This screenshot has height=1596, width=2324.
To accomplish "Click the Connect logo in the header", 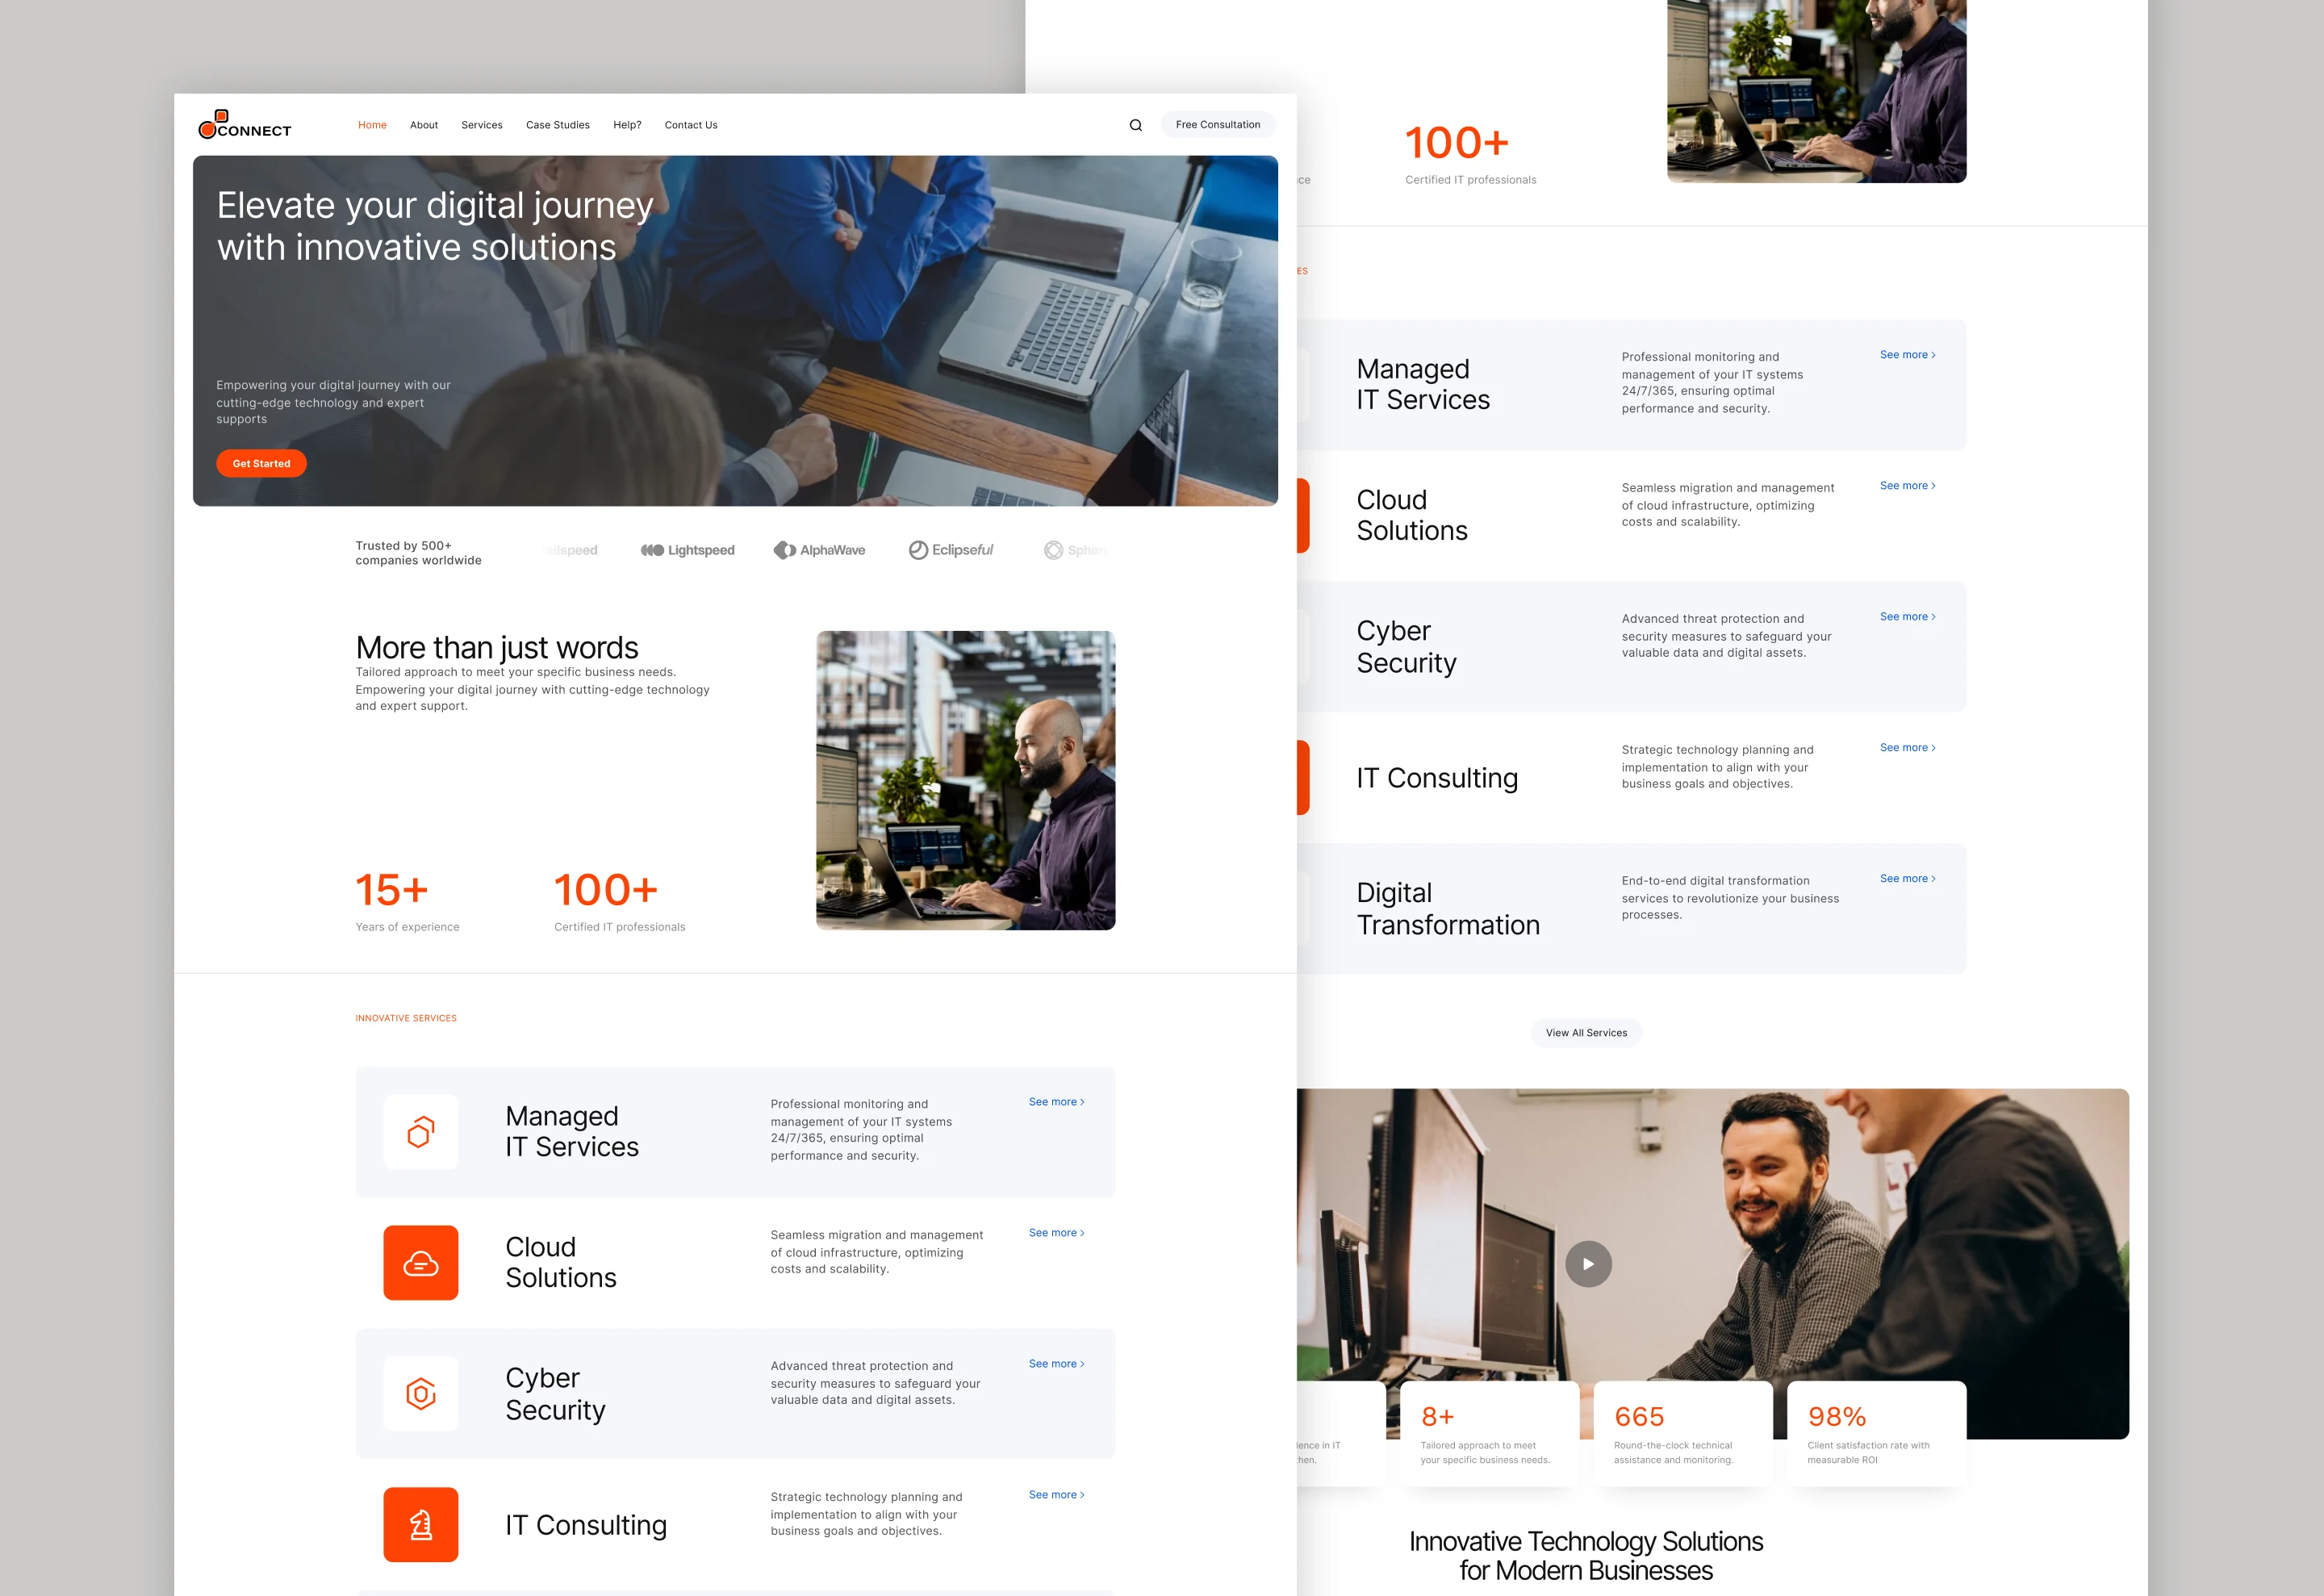I will pos(245,125).
